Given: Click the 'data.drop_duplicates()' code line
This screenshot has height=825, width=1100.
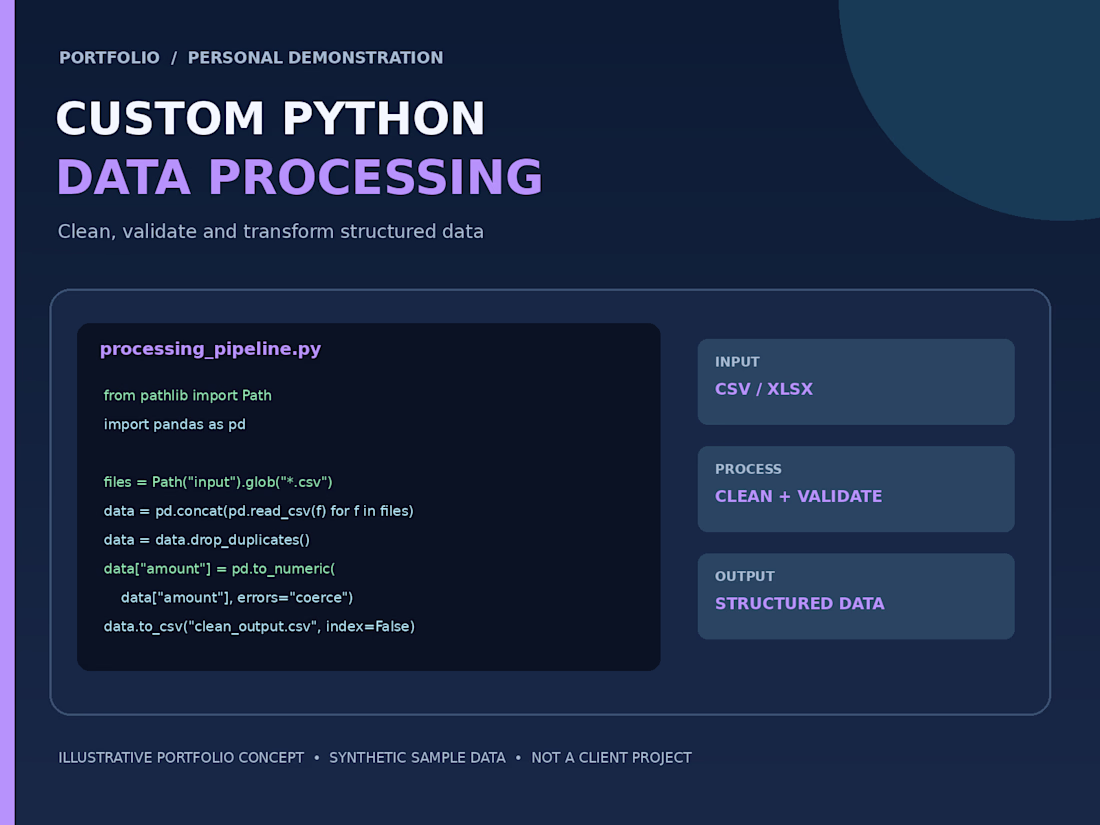Looking at the screenshot, I should click(207, 539).
